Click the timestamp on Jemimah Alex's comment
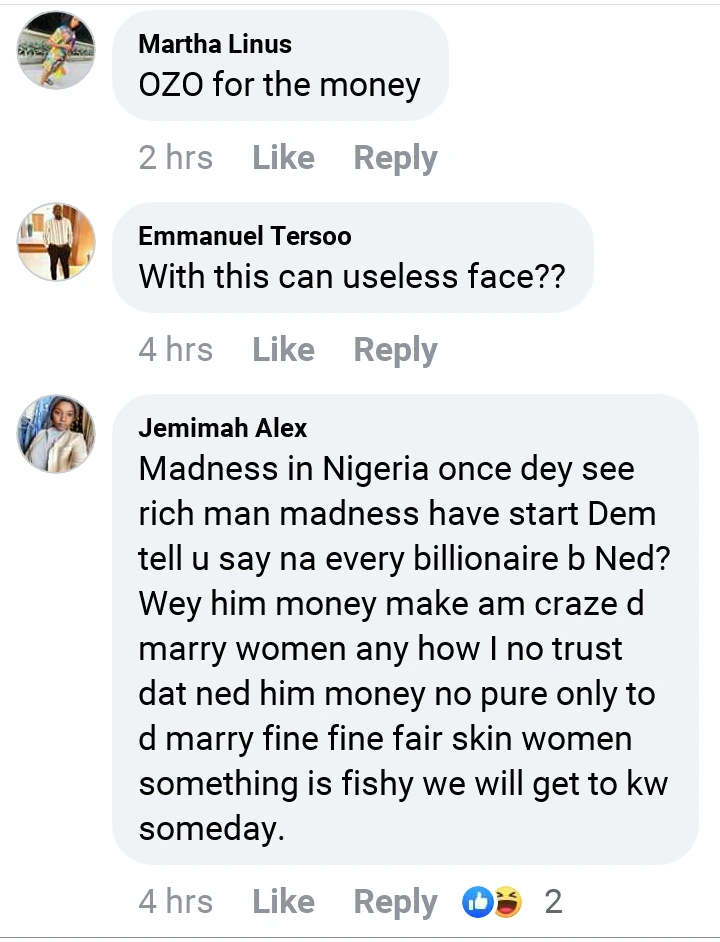 pyautogui.click(x=175, y=902)
